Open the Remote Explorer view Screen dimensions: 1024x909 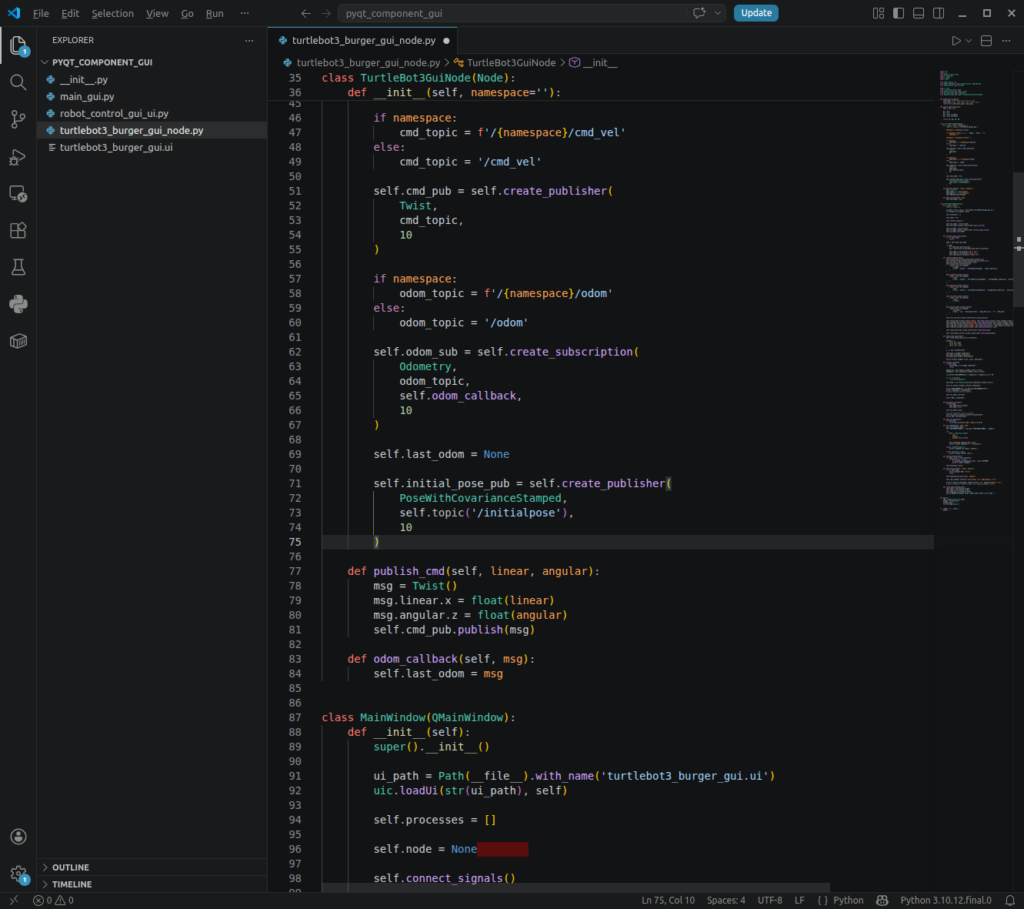[18, 194]
